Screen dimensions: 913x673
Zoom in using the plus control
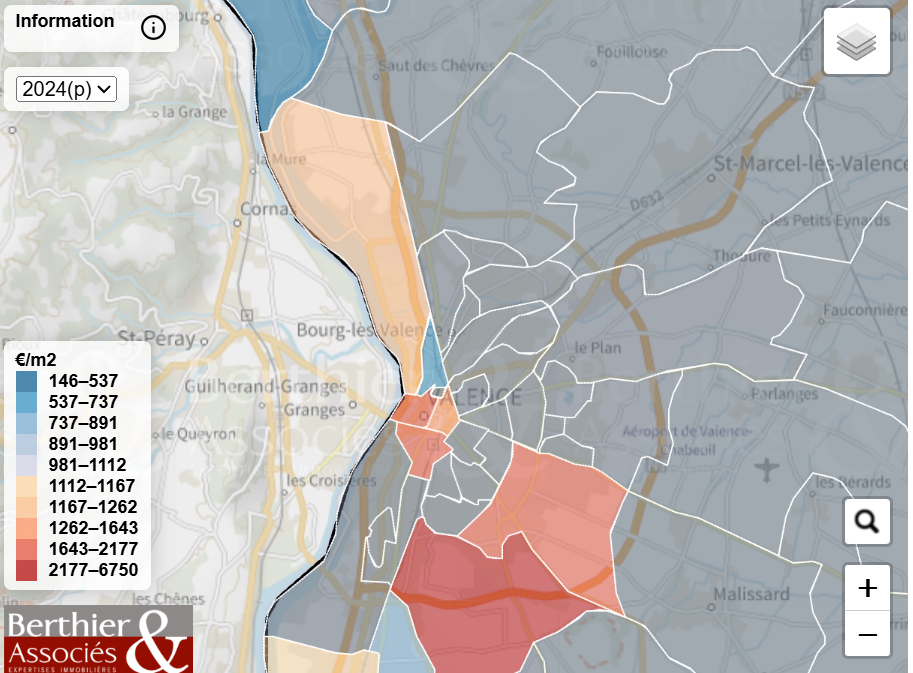pos(868,587)
